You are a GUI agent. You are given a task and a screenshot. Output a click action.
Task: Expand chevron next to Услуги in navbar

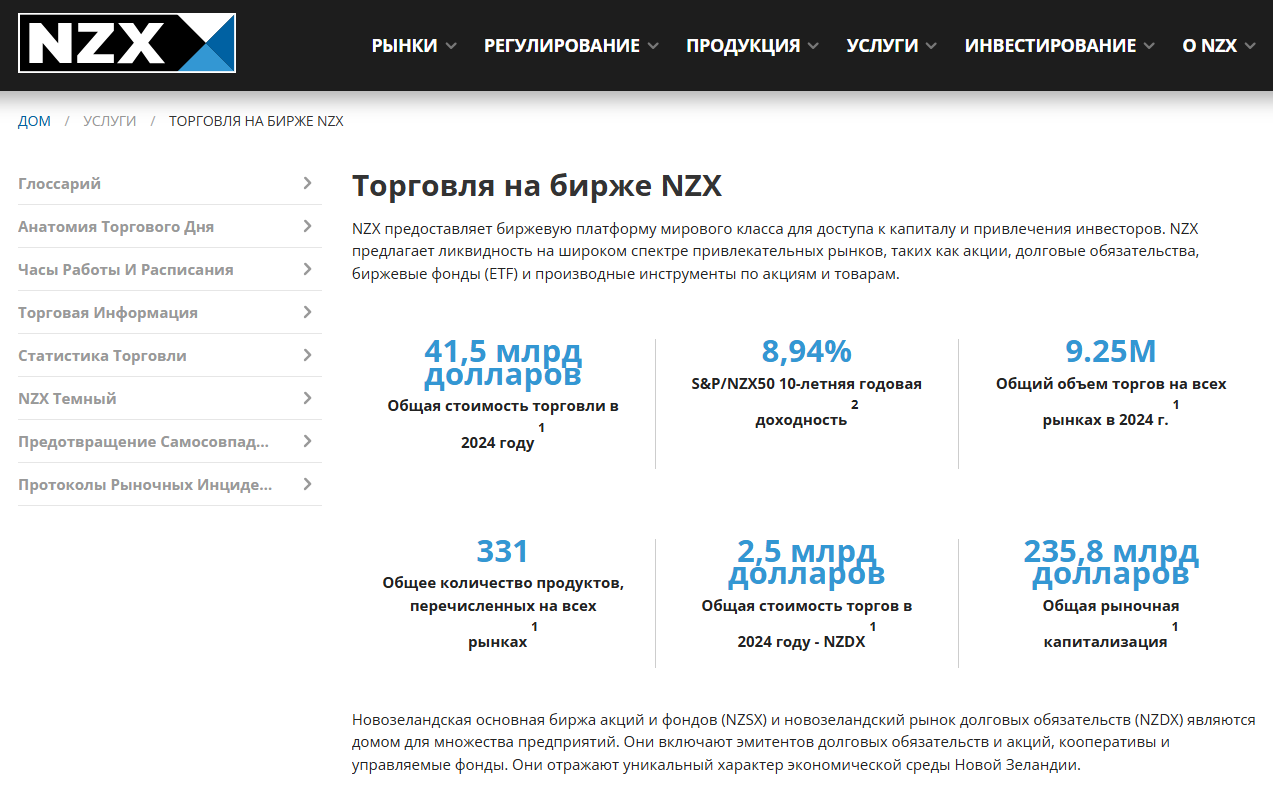(931, 46)
